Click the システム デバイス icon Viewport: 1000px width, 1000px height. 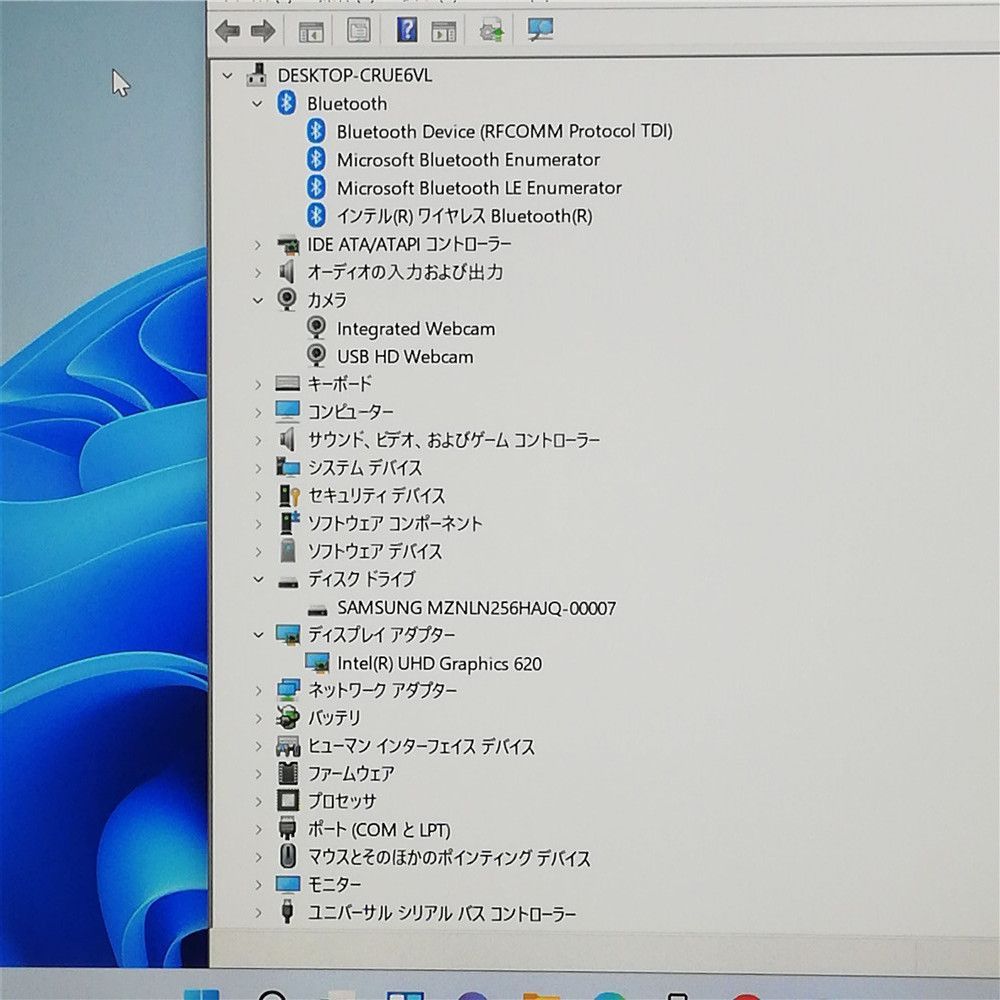(x=288, y=467)
